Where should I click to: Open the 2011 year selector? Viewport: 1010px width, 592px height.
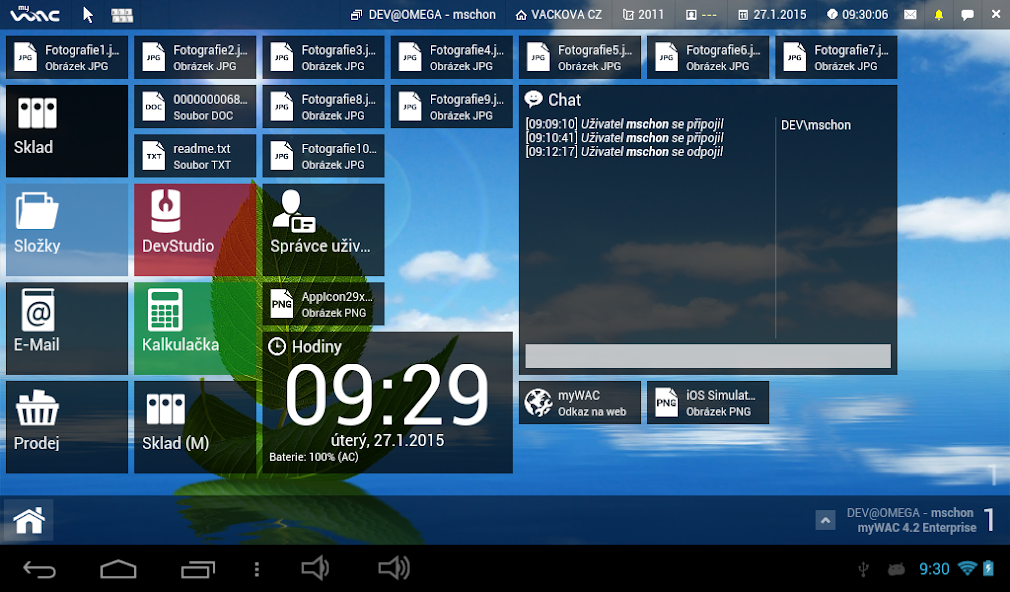[643, 15]
